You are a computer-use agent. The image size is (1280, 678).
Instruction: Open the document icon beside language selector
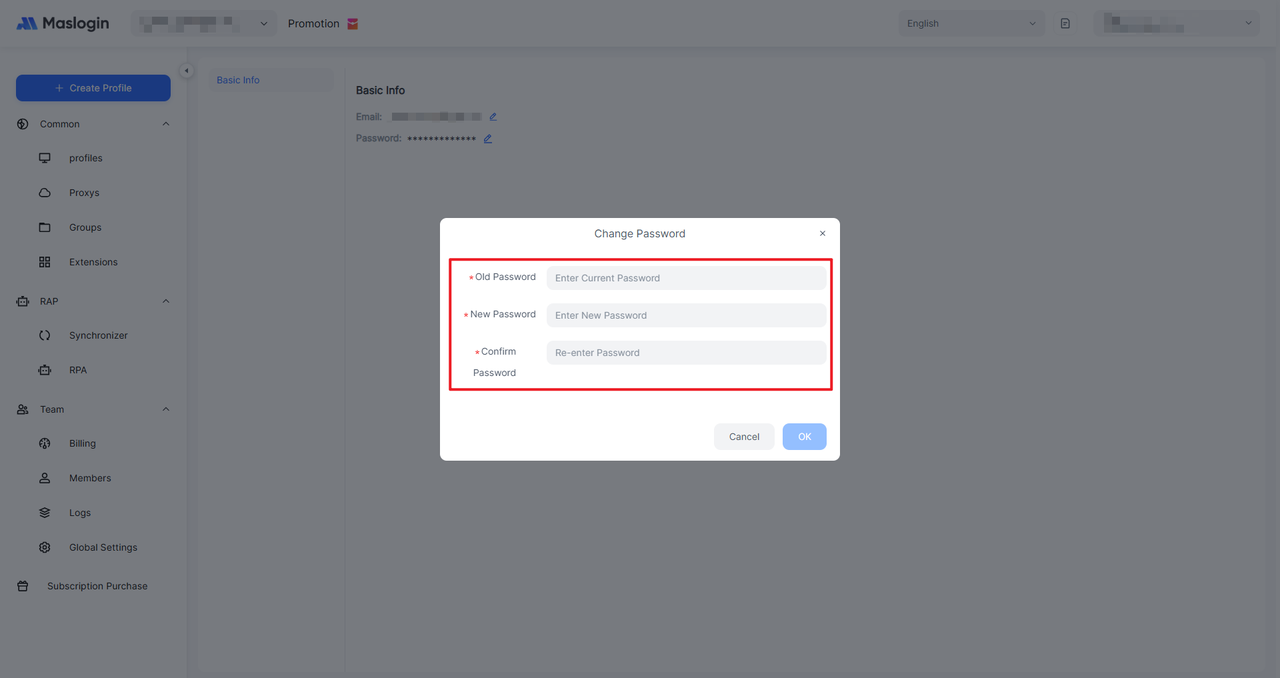coord(1065,24)
